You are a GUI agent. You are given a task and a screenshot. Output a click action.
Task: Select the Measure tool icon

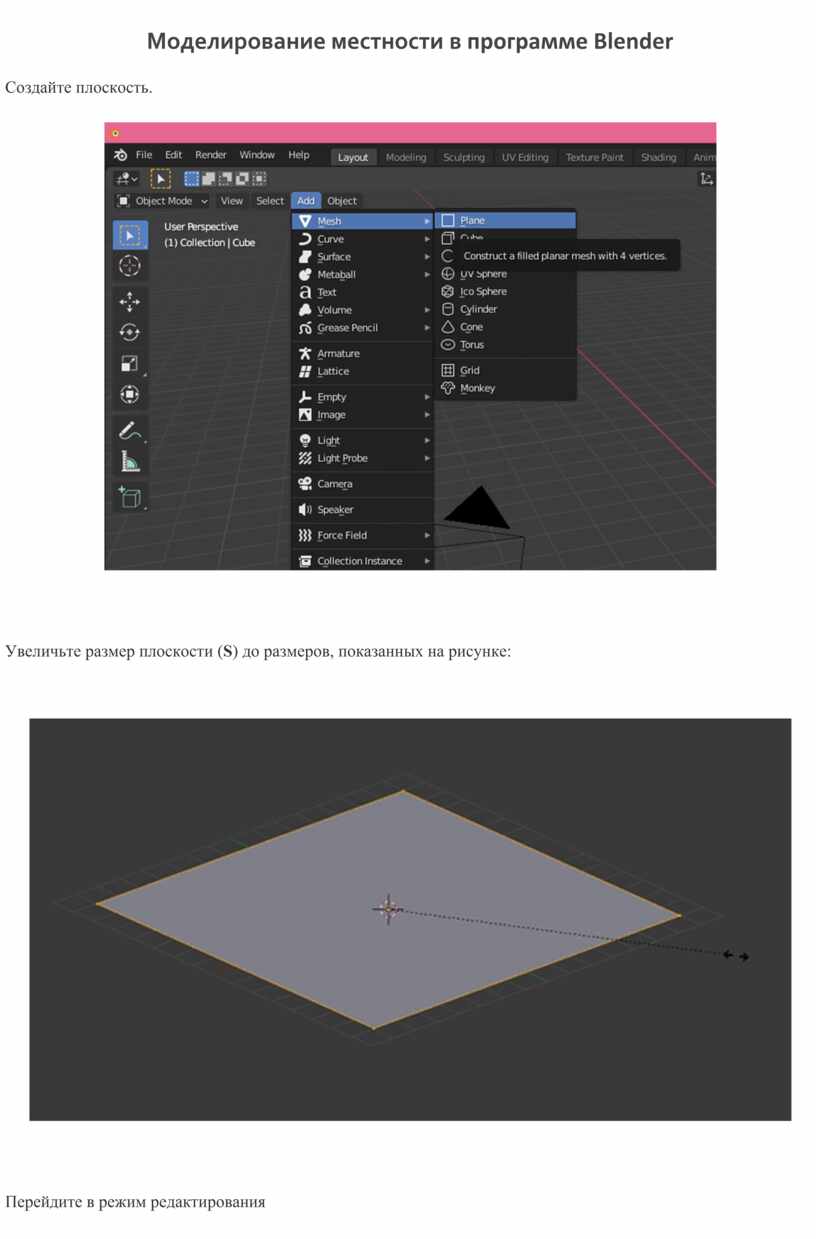(130, 462)
